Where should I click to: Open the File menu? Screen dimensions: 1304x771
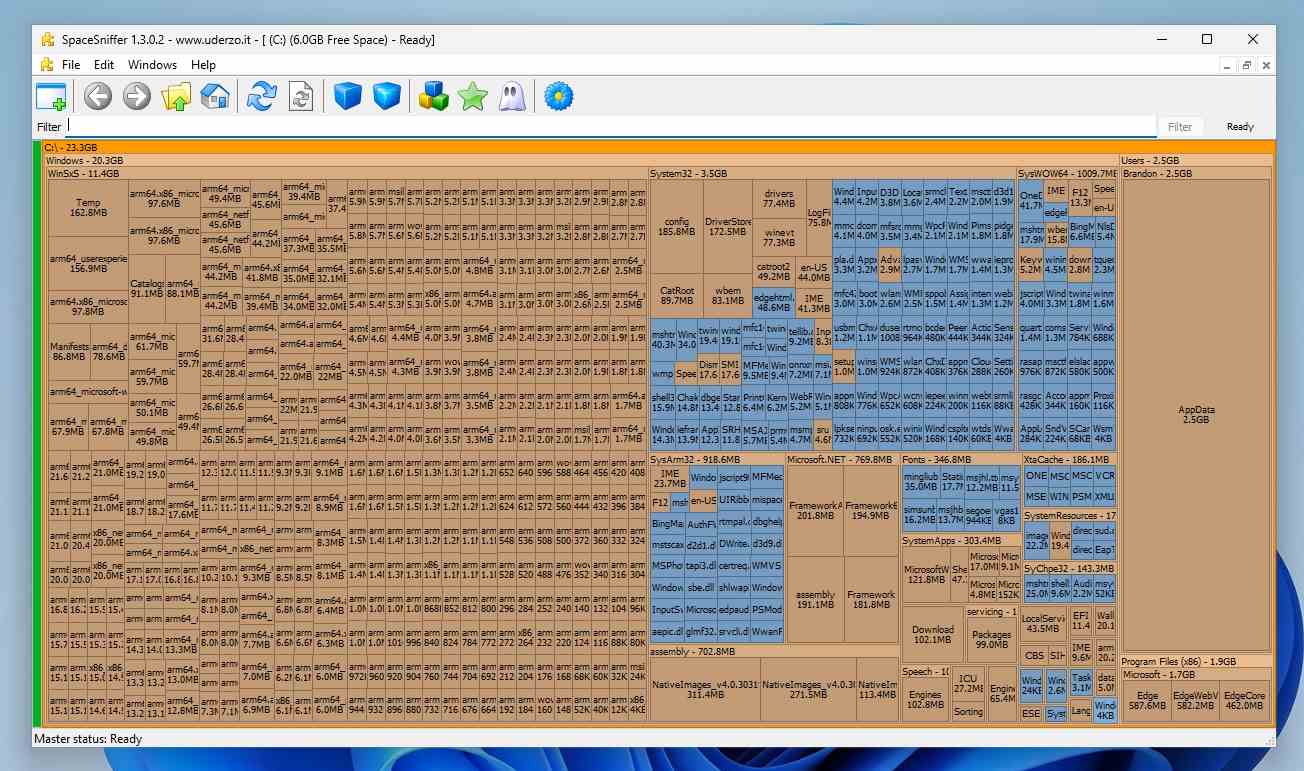click(71, 65)
